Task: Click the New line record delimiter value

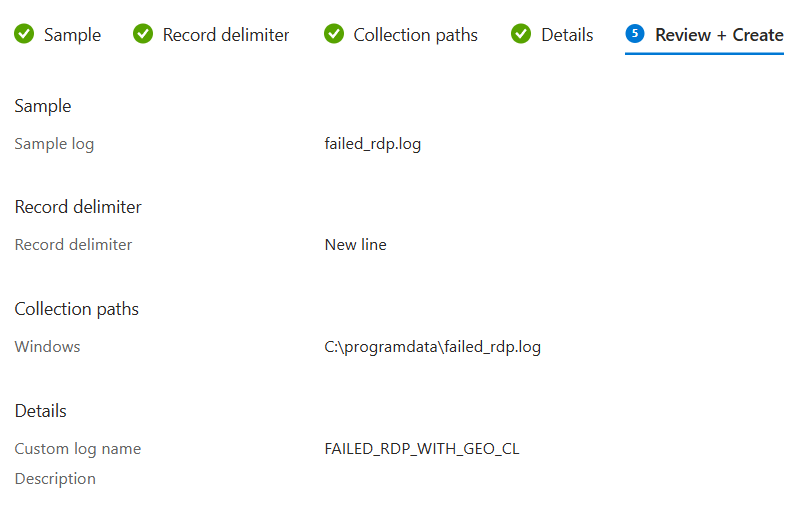Action: pyautogui.click(x=355, y=245)
